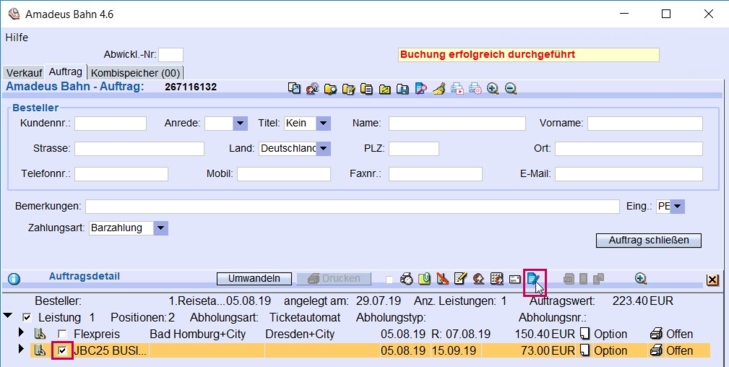Click the Bemerkungen text field

(x=352, y=206)
